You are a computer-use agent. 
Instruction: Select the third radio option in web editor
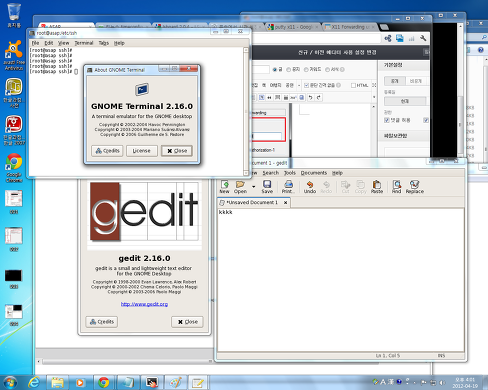[x=306, y=70]
